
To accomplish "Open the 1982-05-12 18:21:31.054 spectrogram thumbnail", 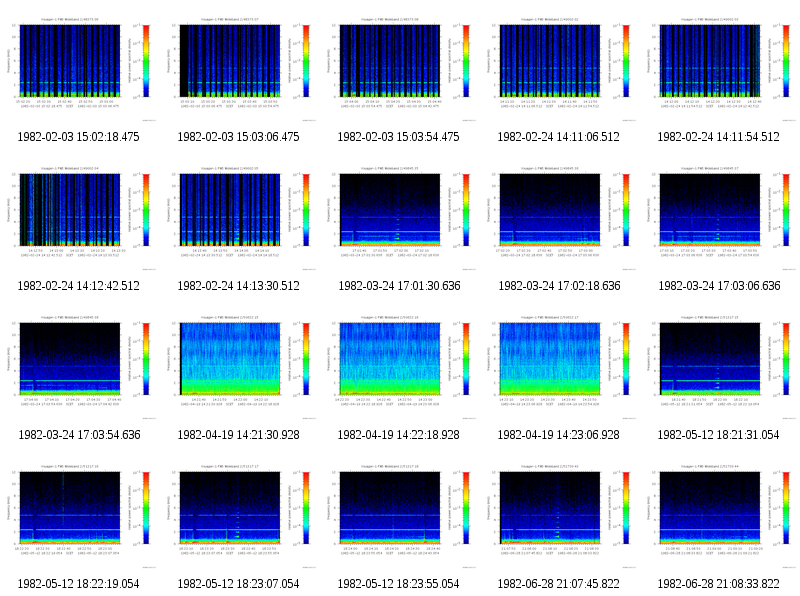I will tap(719, 366).
